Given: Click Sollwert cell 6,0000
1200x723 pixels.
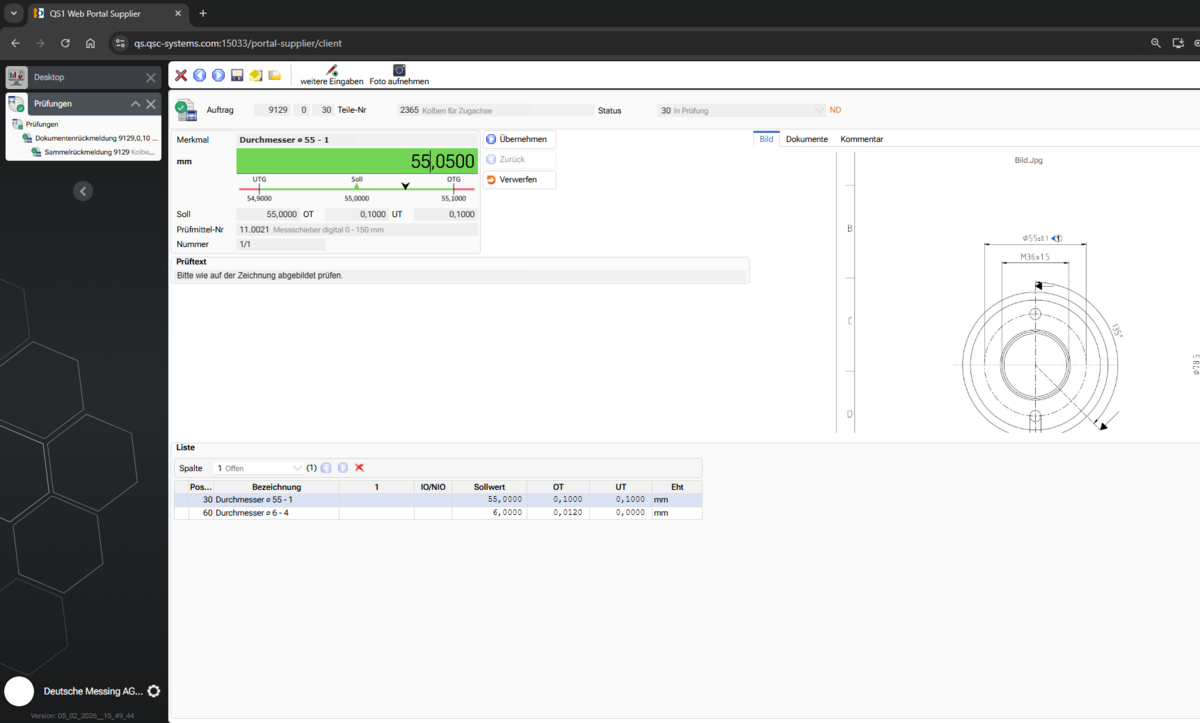Looking at the screenshot, I should pyautogui.click(x=490, y=513).
